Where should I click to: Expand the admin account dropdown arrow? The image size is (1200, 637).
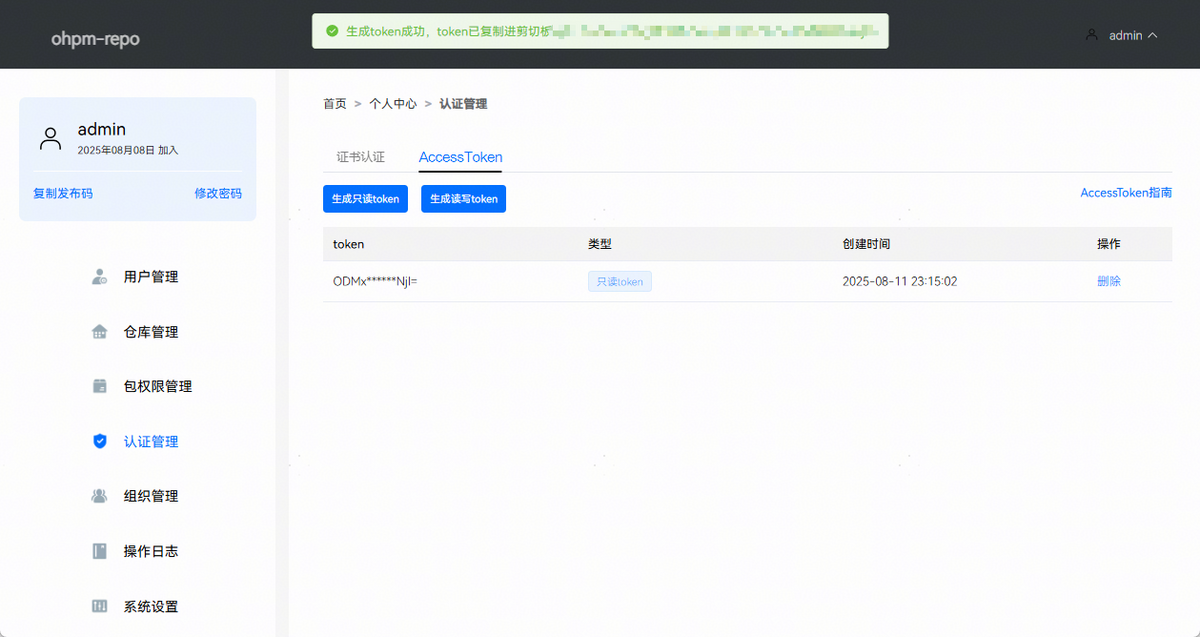click(x=1153, y=35)
